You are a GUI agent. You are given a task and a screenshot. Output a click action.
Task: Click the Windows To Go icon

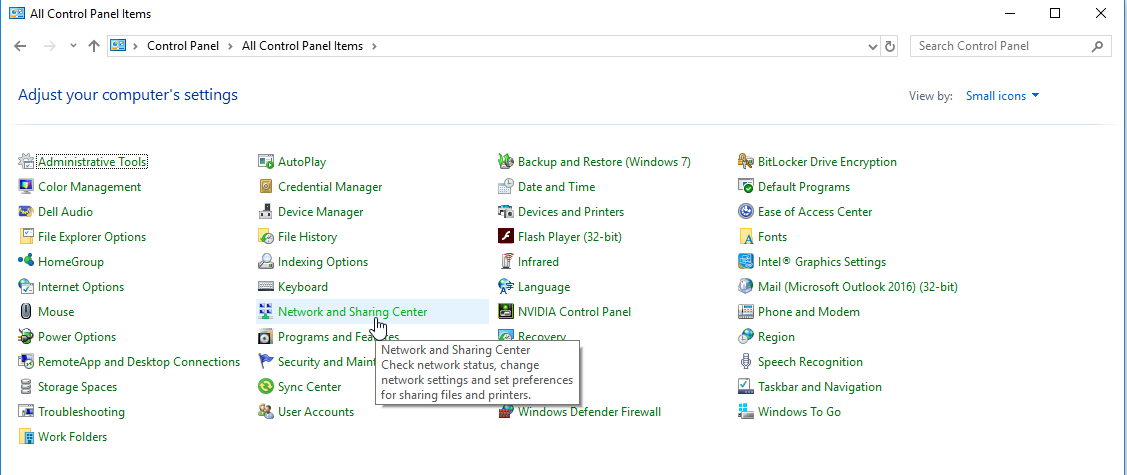point(746,412)
